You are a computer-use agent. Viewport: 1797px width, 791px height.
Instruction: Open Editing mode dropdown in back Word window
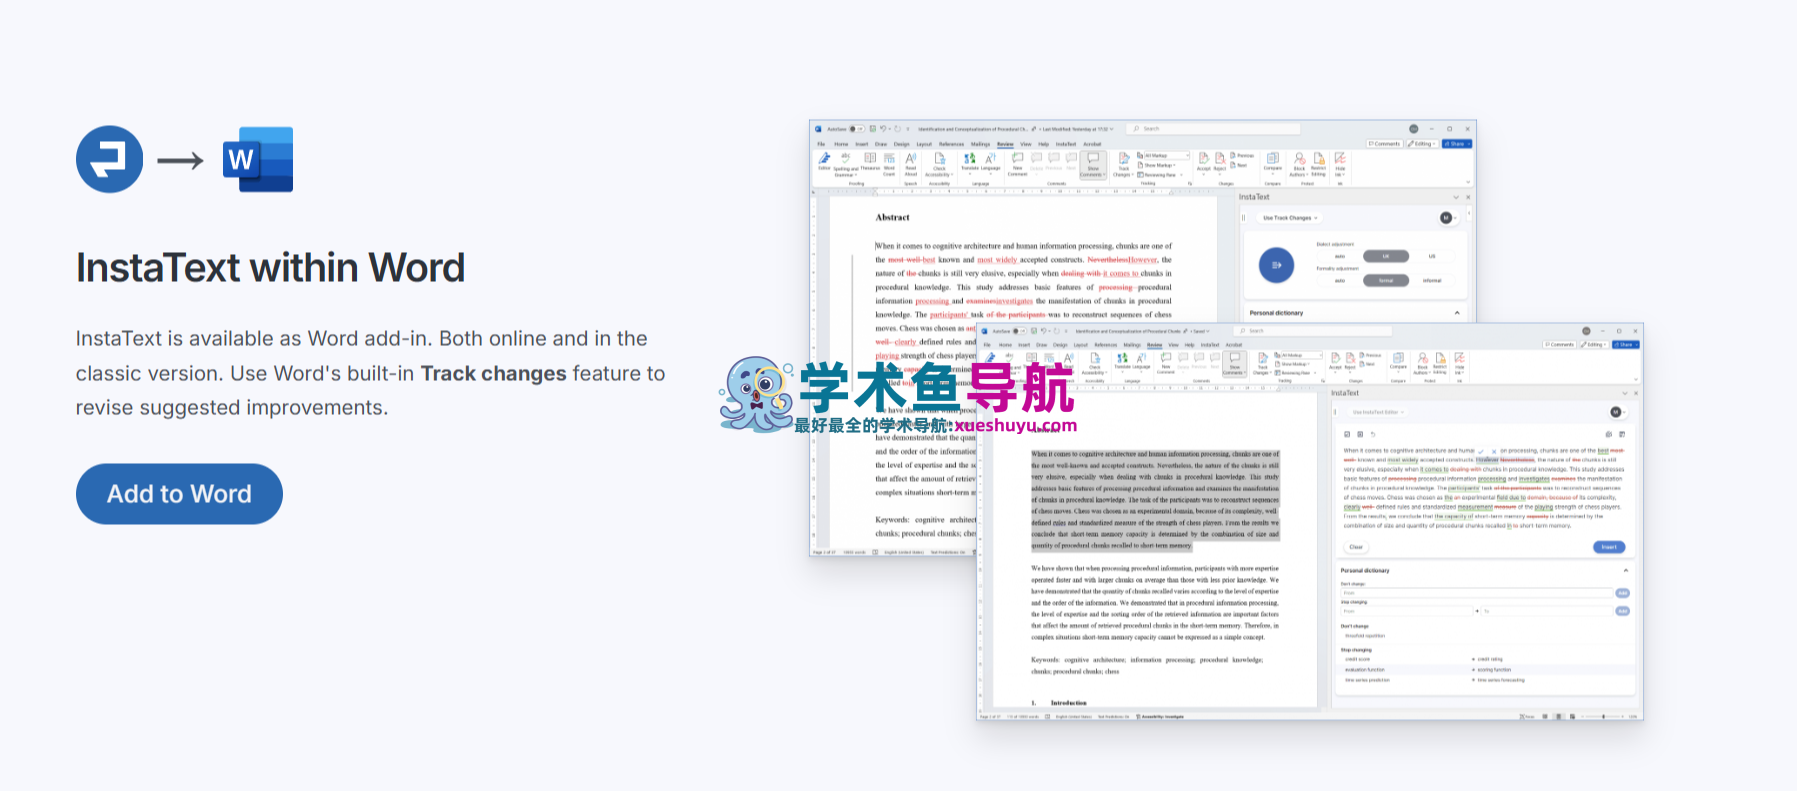(x=1422, y=144)
